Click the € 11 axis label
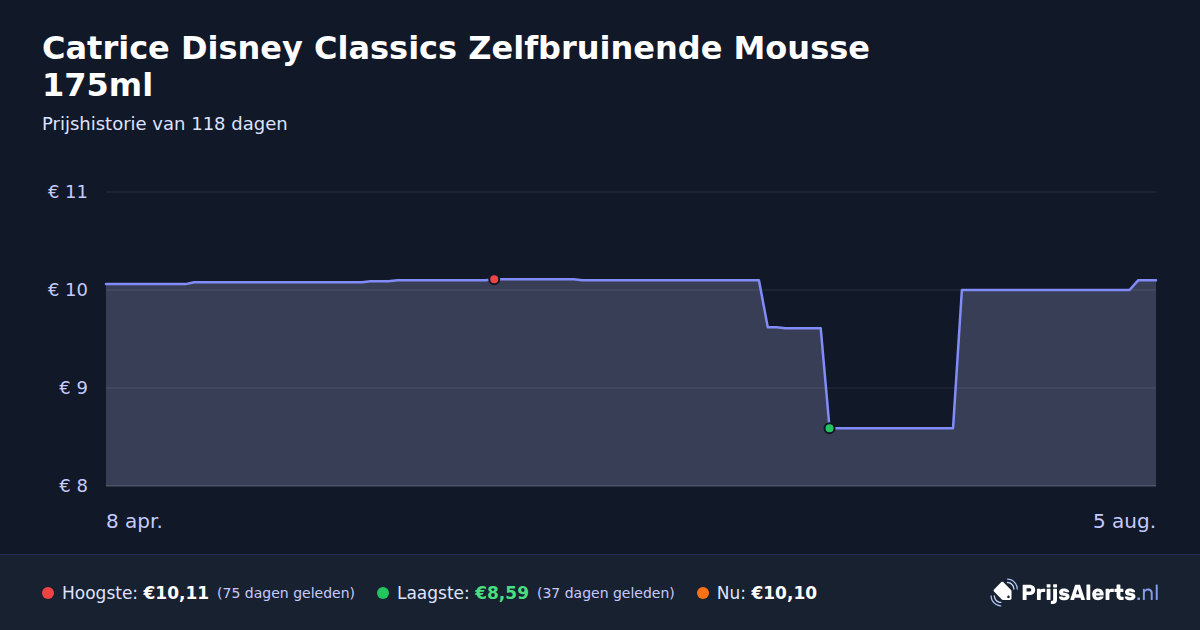 (x=67, y=192)
